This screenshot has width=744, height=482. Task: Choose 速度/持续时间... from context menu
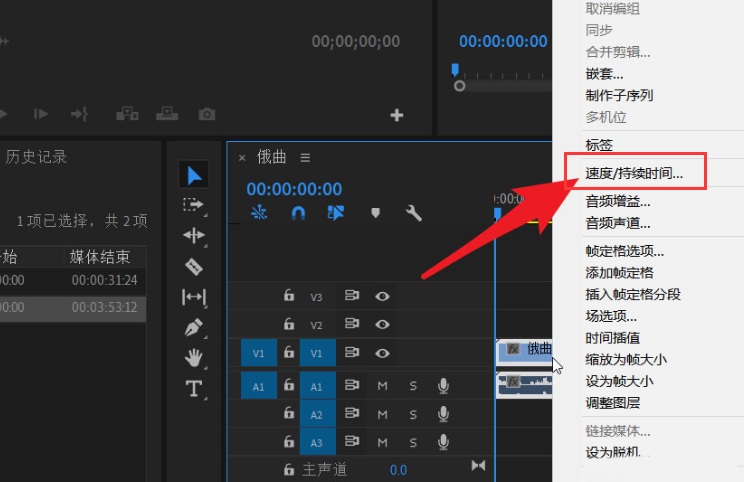click(x=634, y=172)
